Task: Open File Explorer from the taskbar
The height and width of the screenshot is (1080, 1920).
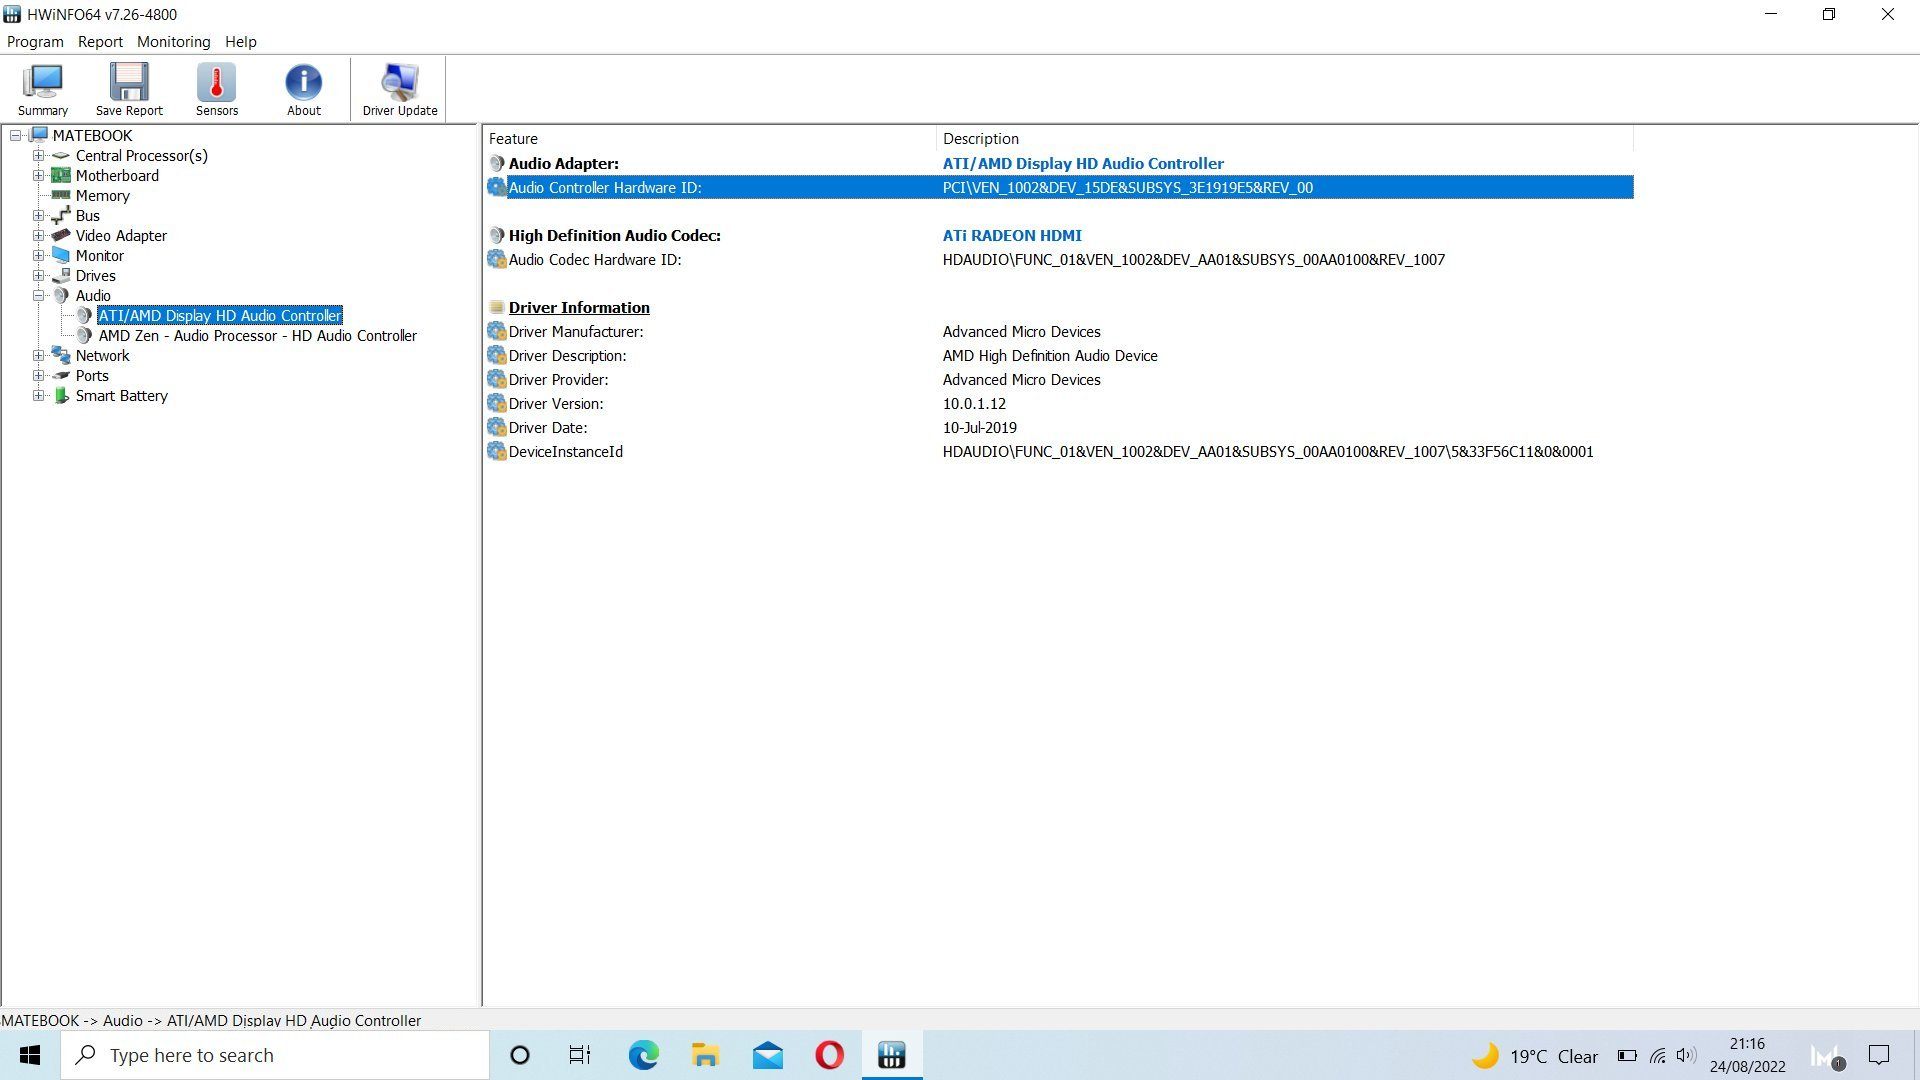Action: point(705,1055)
